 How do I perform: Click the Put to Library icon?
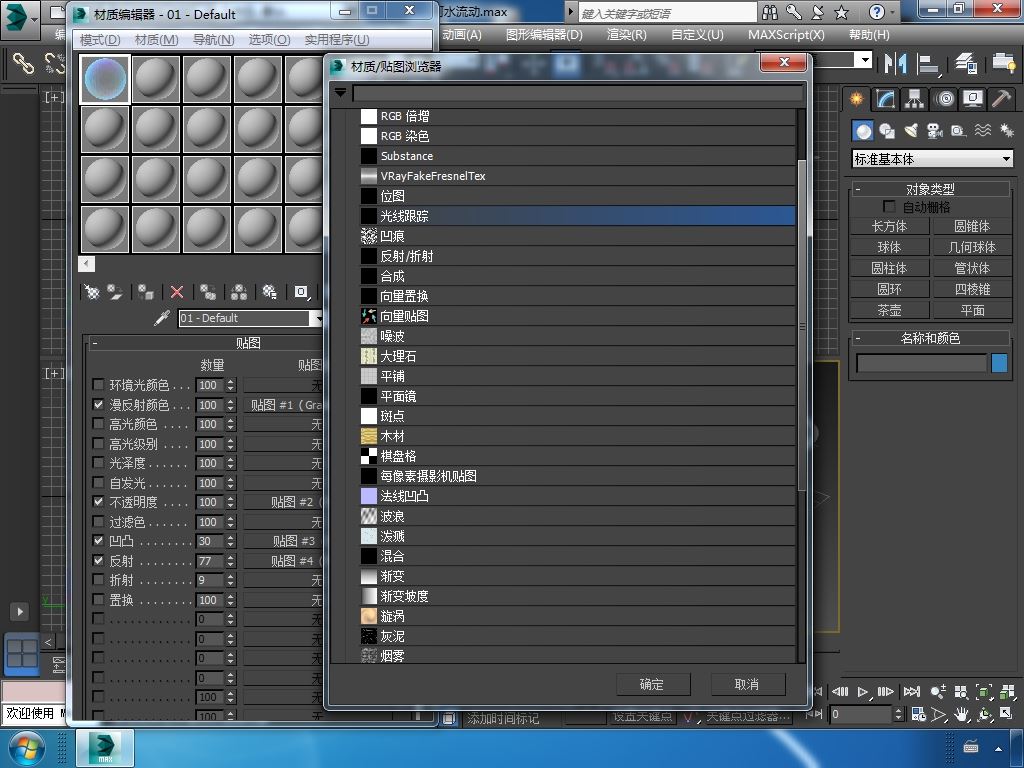tap(270, 292)
